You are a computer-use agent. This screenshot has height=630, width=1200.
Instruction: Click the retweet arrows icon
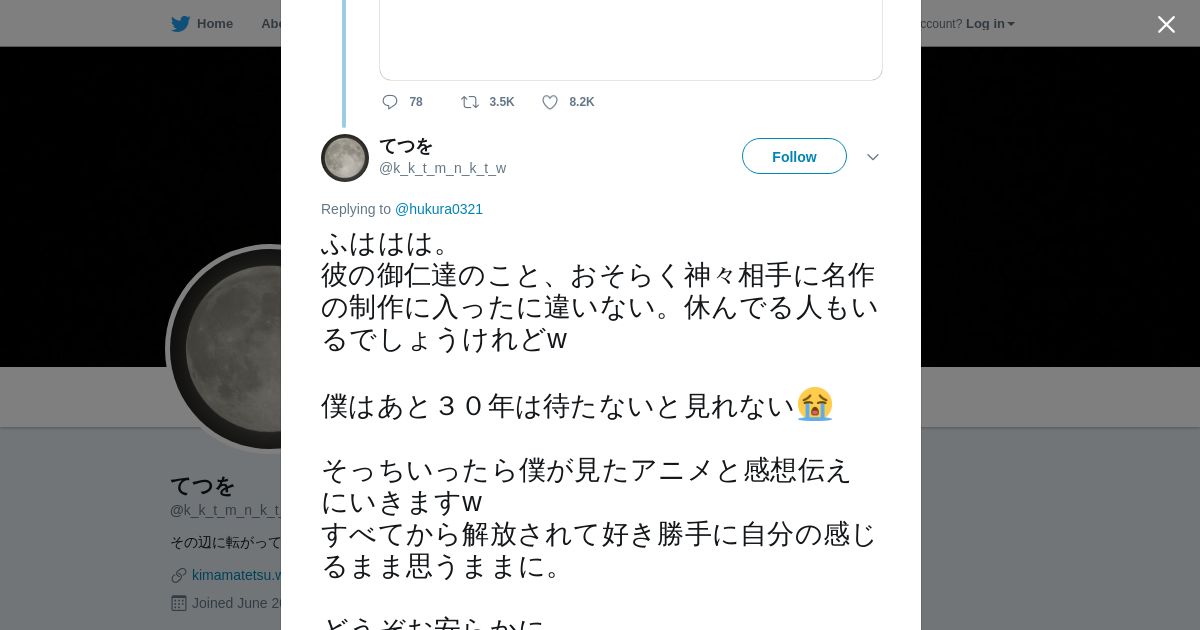[x=470, y=102]
